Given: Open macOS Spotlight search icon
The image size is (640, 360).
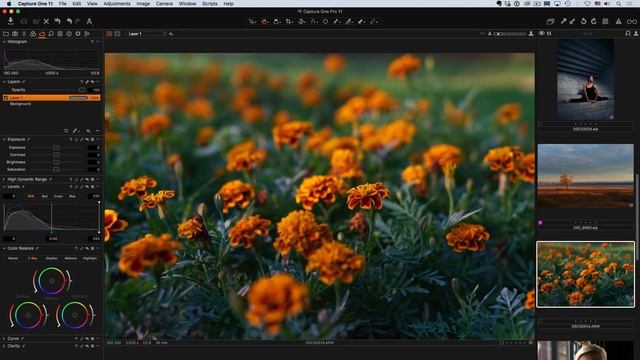Looking at the screenshot, I should coord(619,3).
